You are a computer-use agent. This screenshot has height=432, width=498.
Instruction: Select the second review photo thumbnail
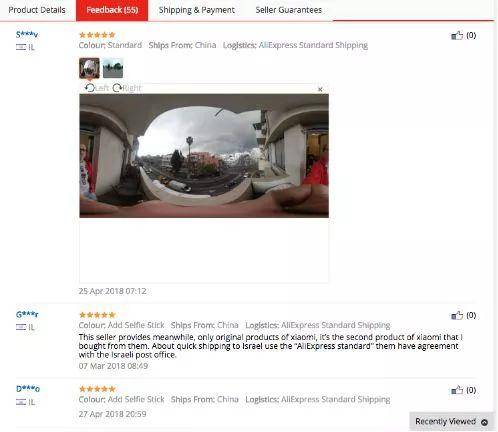113,68
